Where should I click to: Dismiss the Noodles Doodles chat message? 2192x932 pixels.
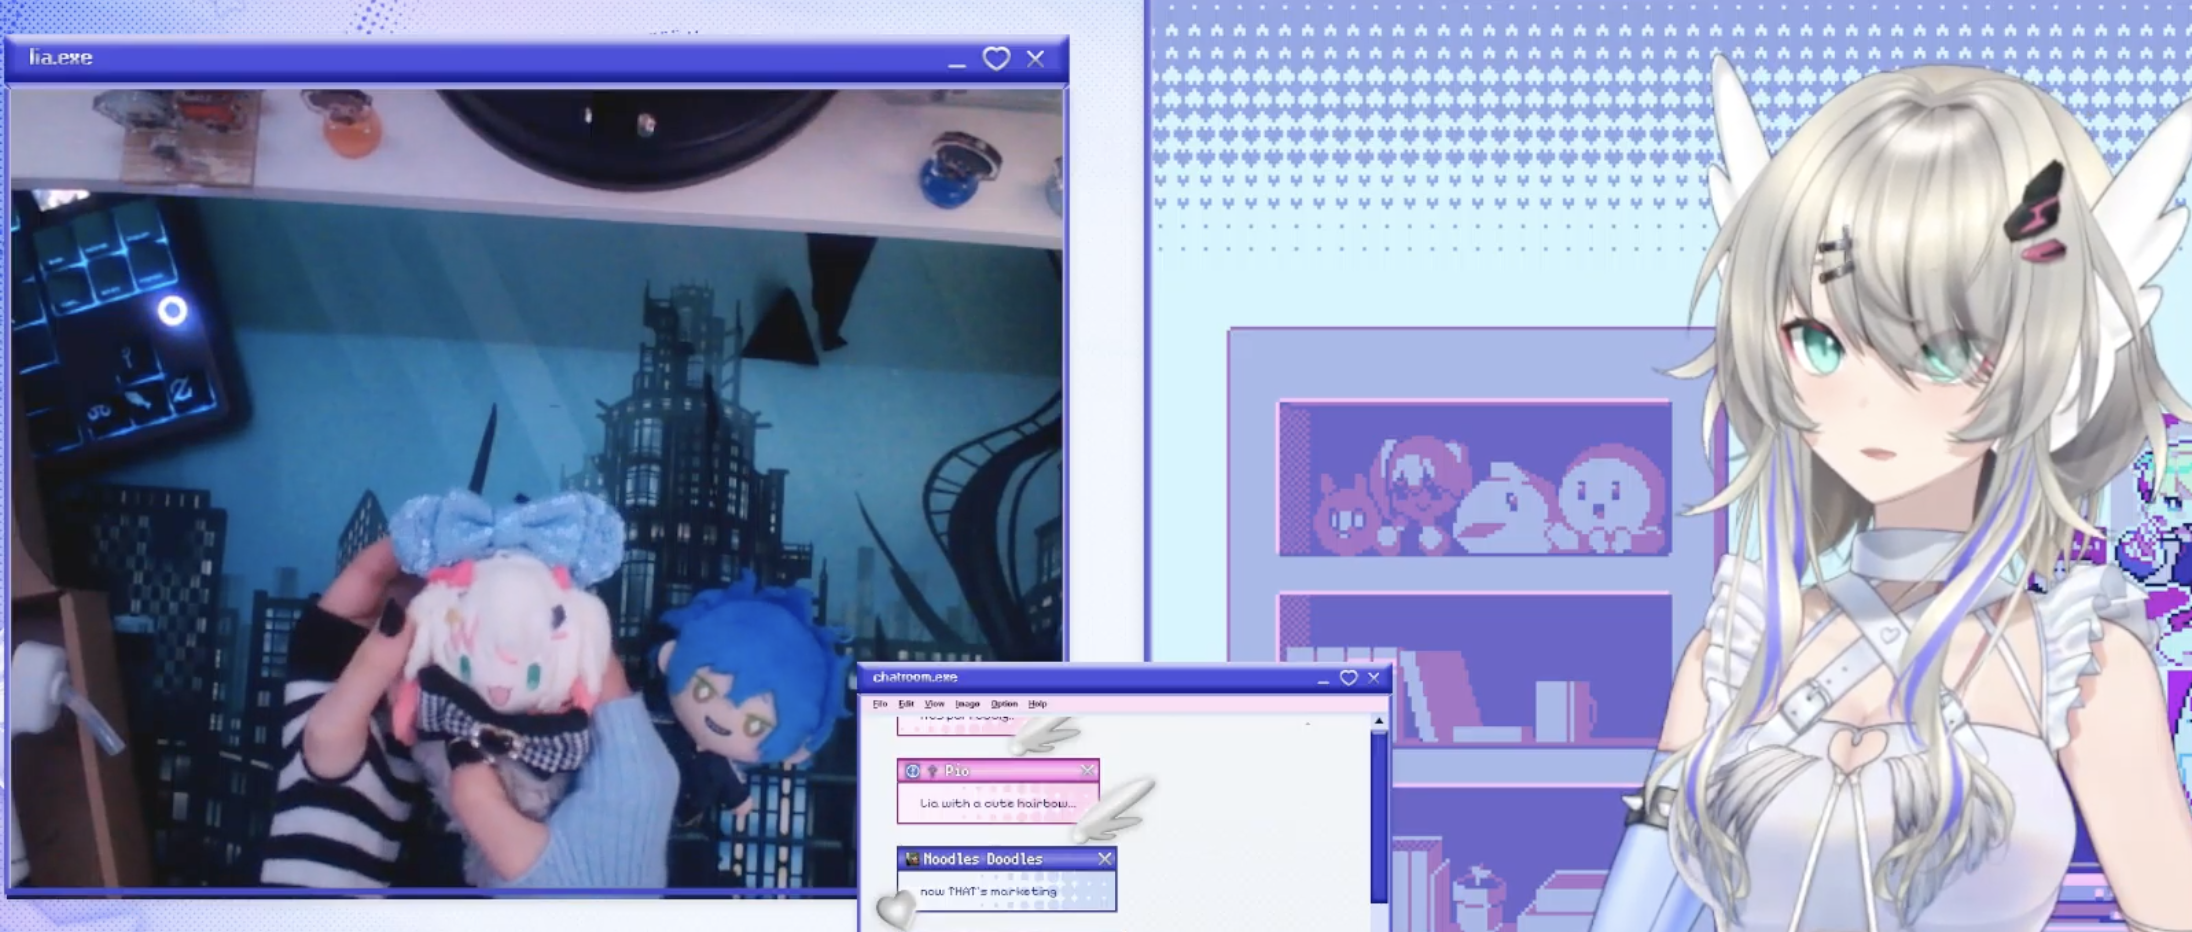[x=1105, y=859]
